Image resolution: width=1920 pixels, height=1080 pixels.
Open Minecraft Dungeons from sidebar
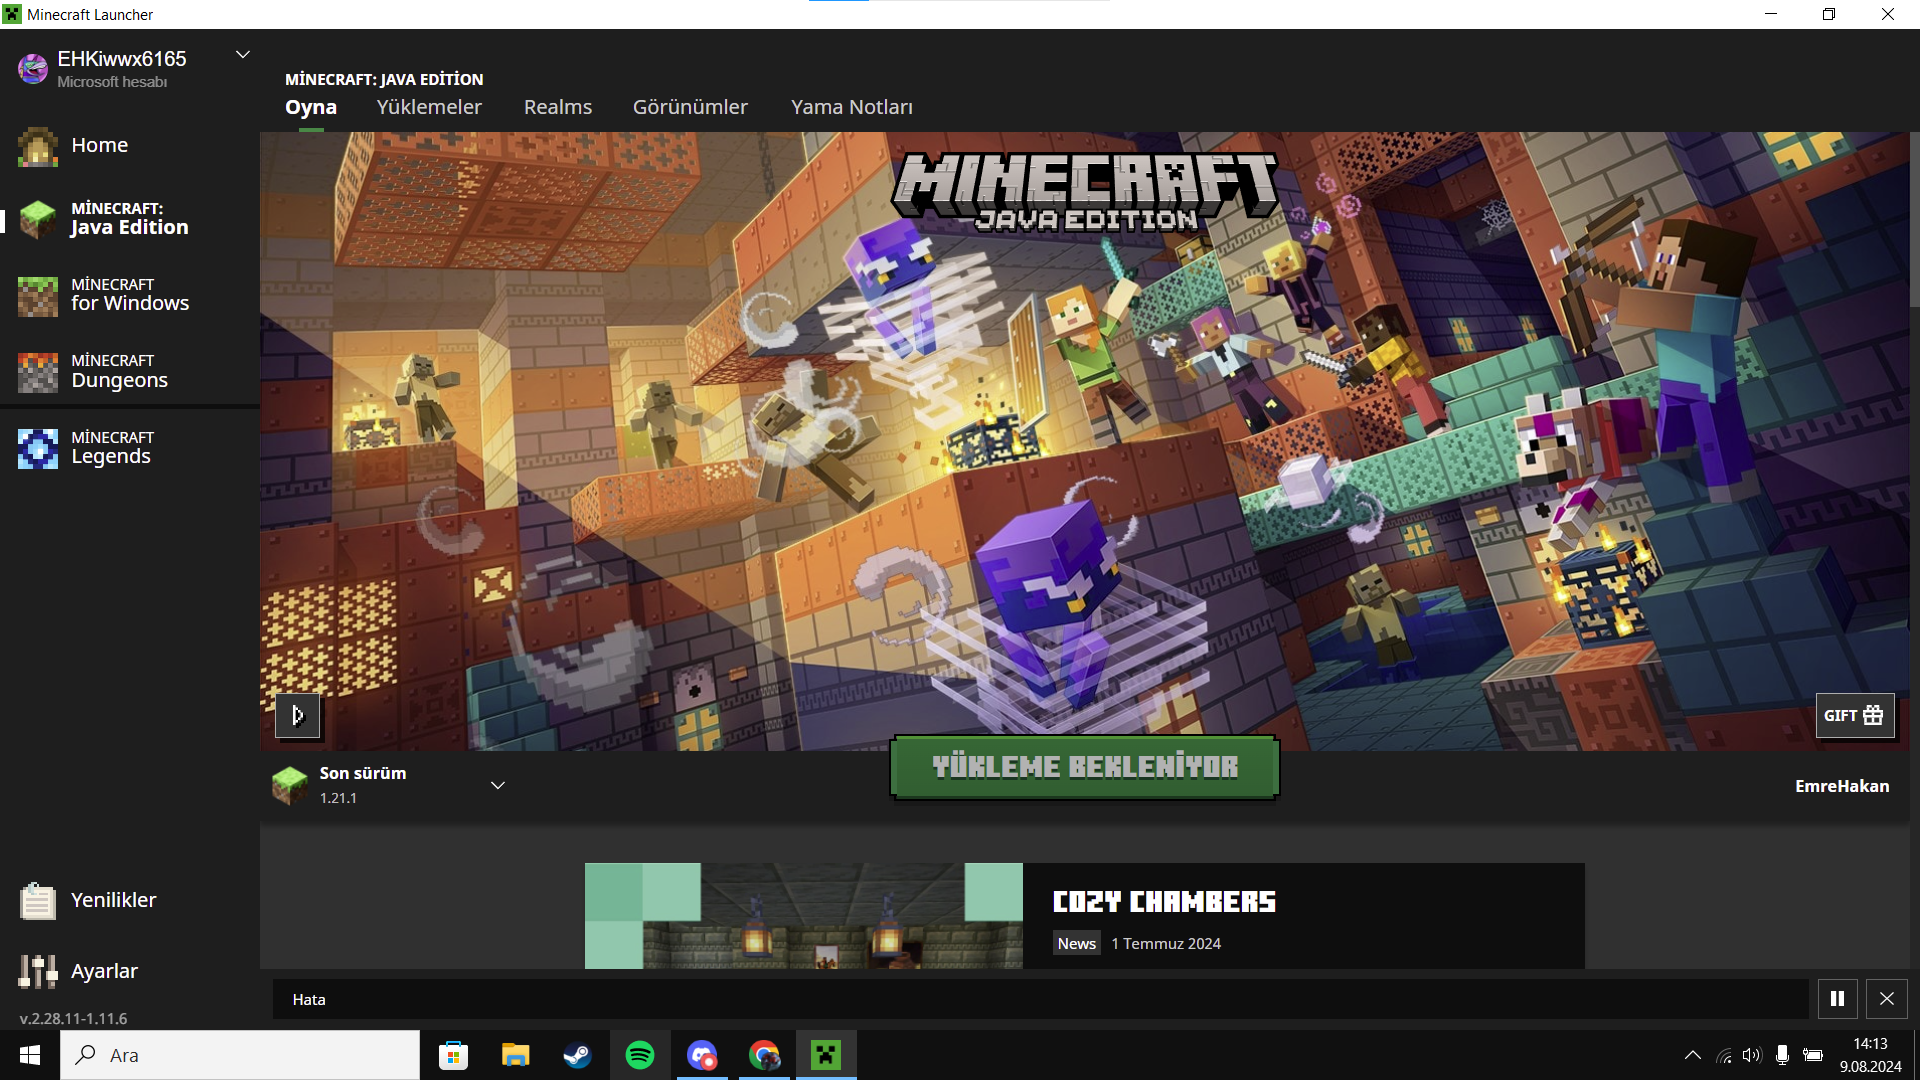pos(120,371)
